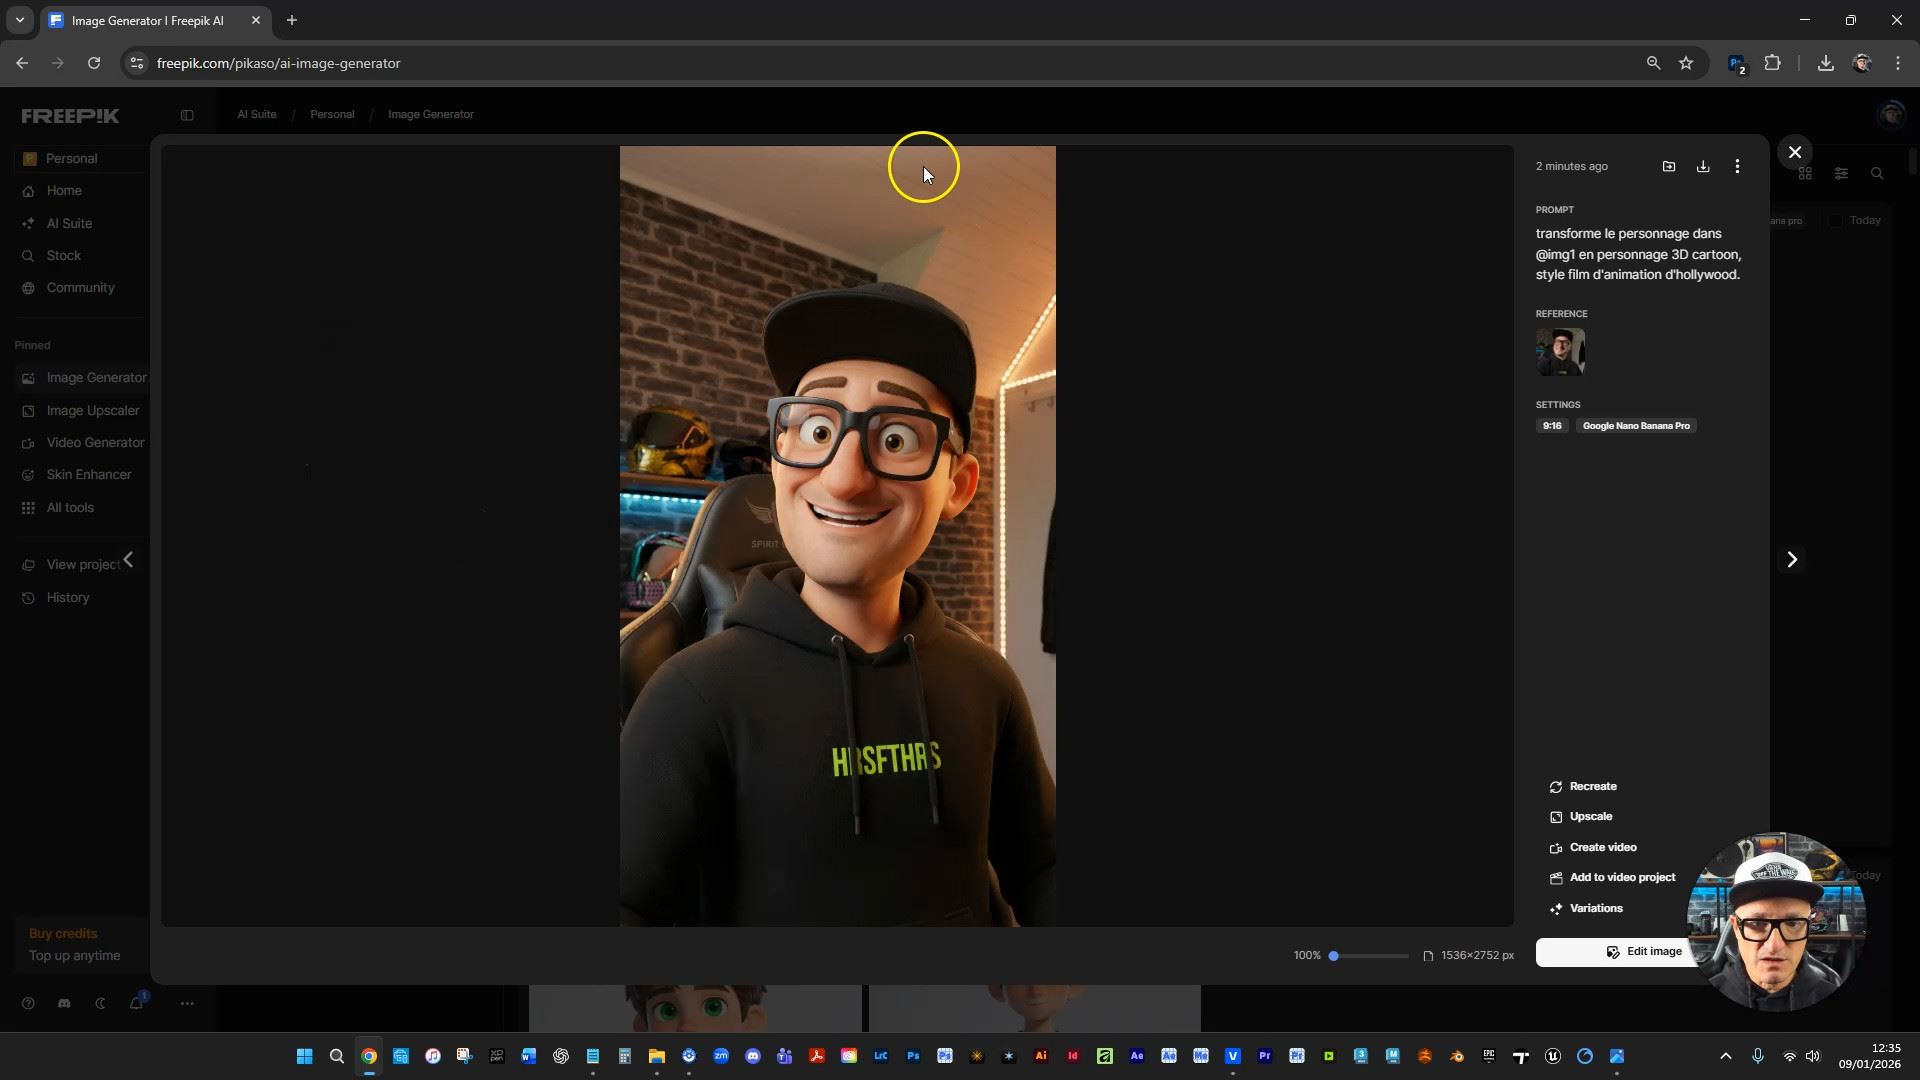The image size is (1920, 1080).
Task: Move the image to a folder
Action: coord(1668,166)
